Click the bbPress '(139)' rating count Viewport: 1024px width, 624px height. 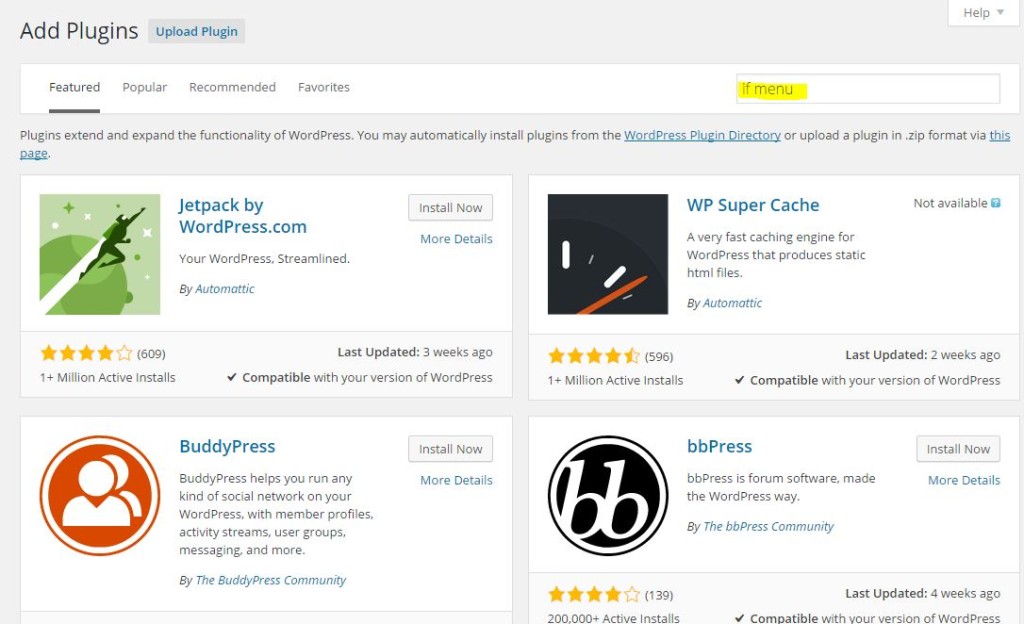pos(658,595)
